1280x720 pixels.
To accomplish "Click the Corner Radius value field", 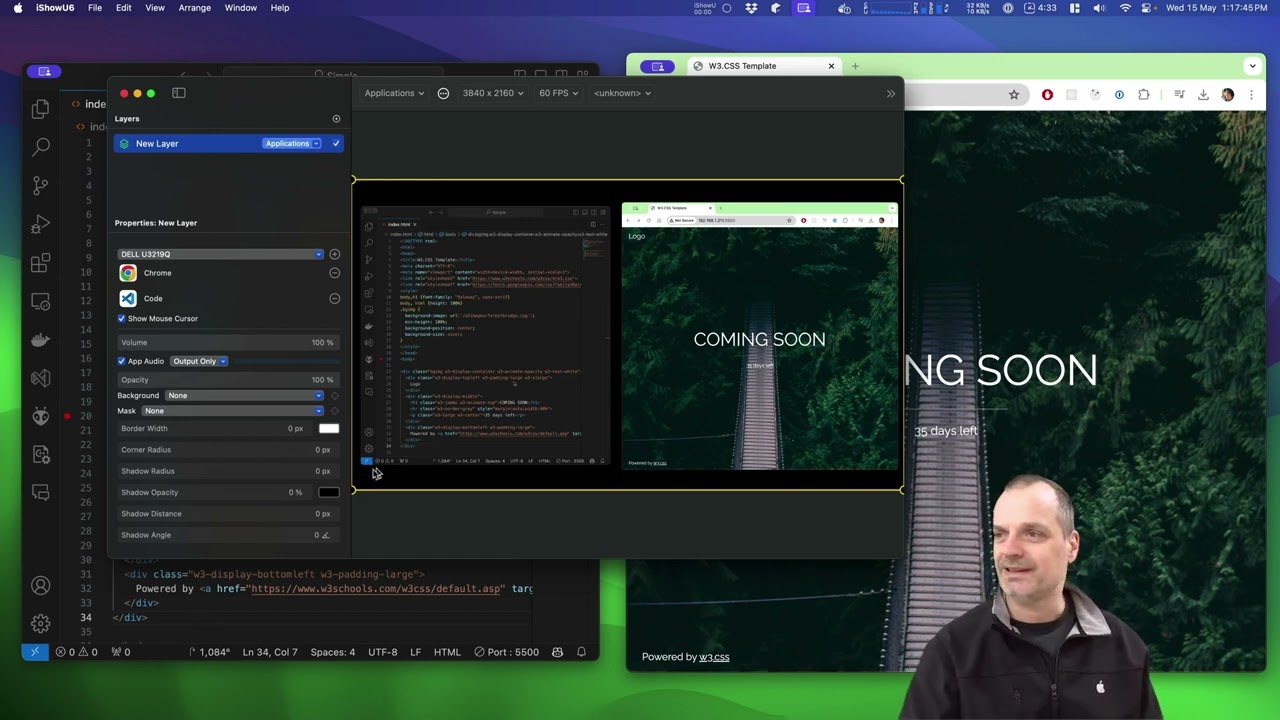I will [x=227, y=450].
